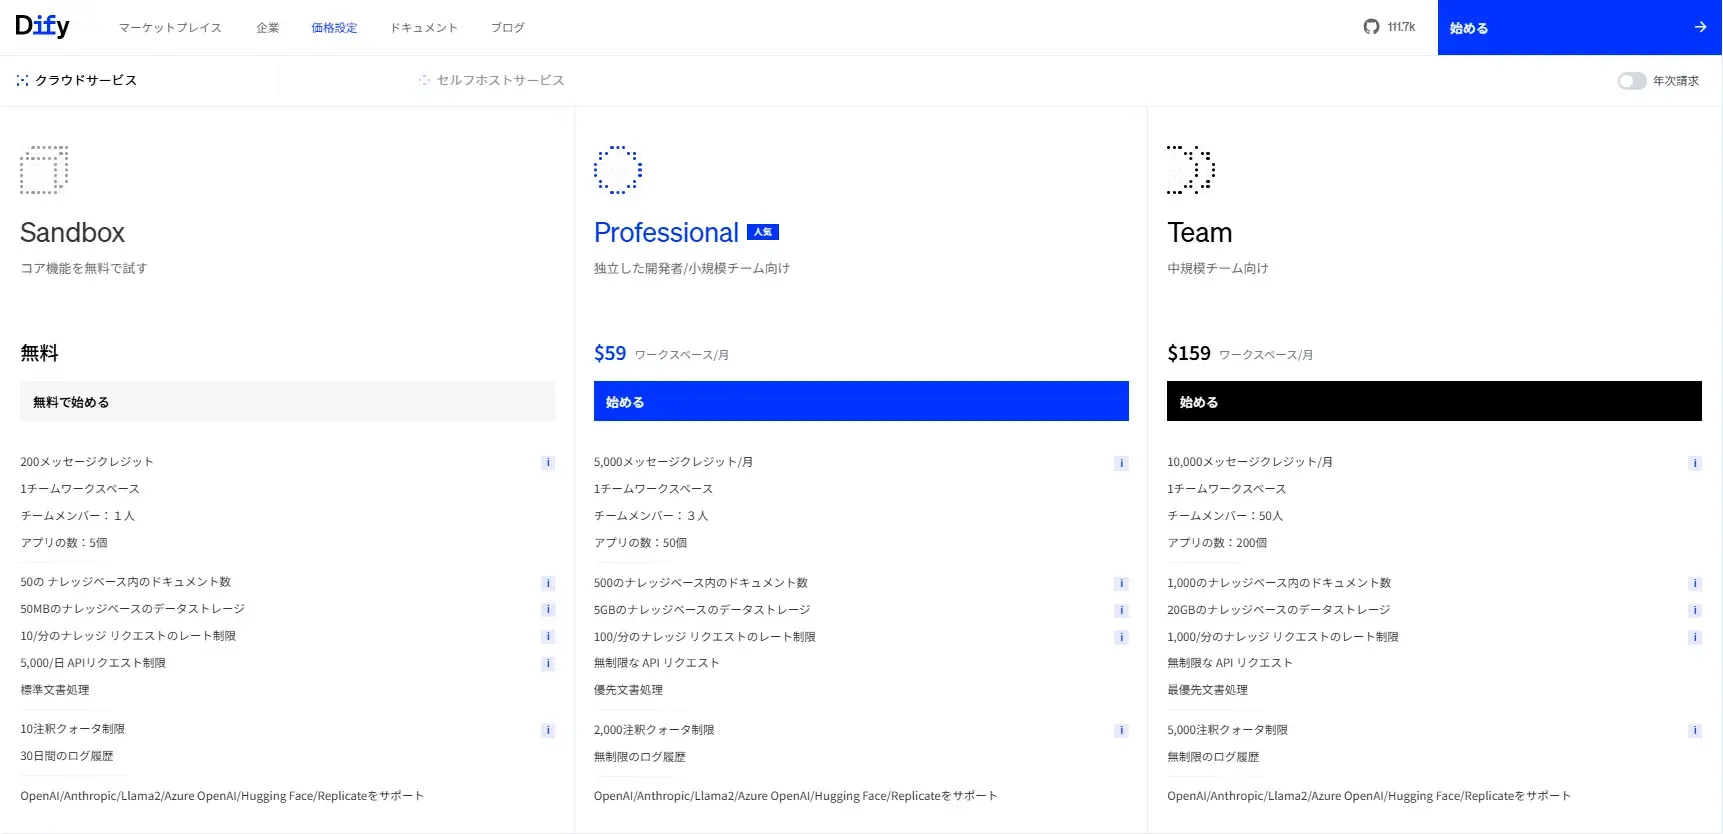The width and height of the screenshot is (1723, 834).
Task: Click the arrow icon in the top 始める button
Action: tap(1700, 27)
